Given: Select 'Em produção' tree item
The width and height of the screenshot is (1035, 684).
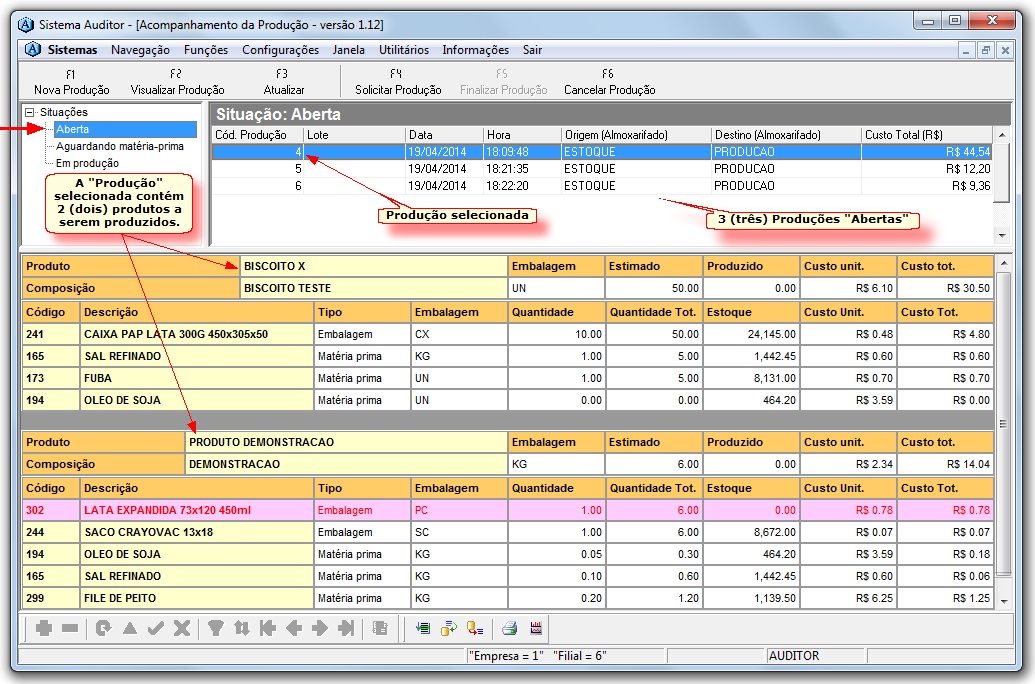Looking at the screenshot, I should 87,163.
